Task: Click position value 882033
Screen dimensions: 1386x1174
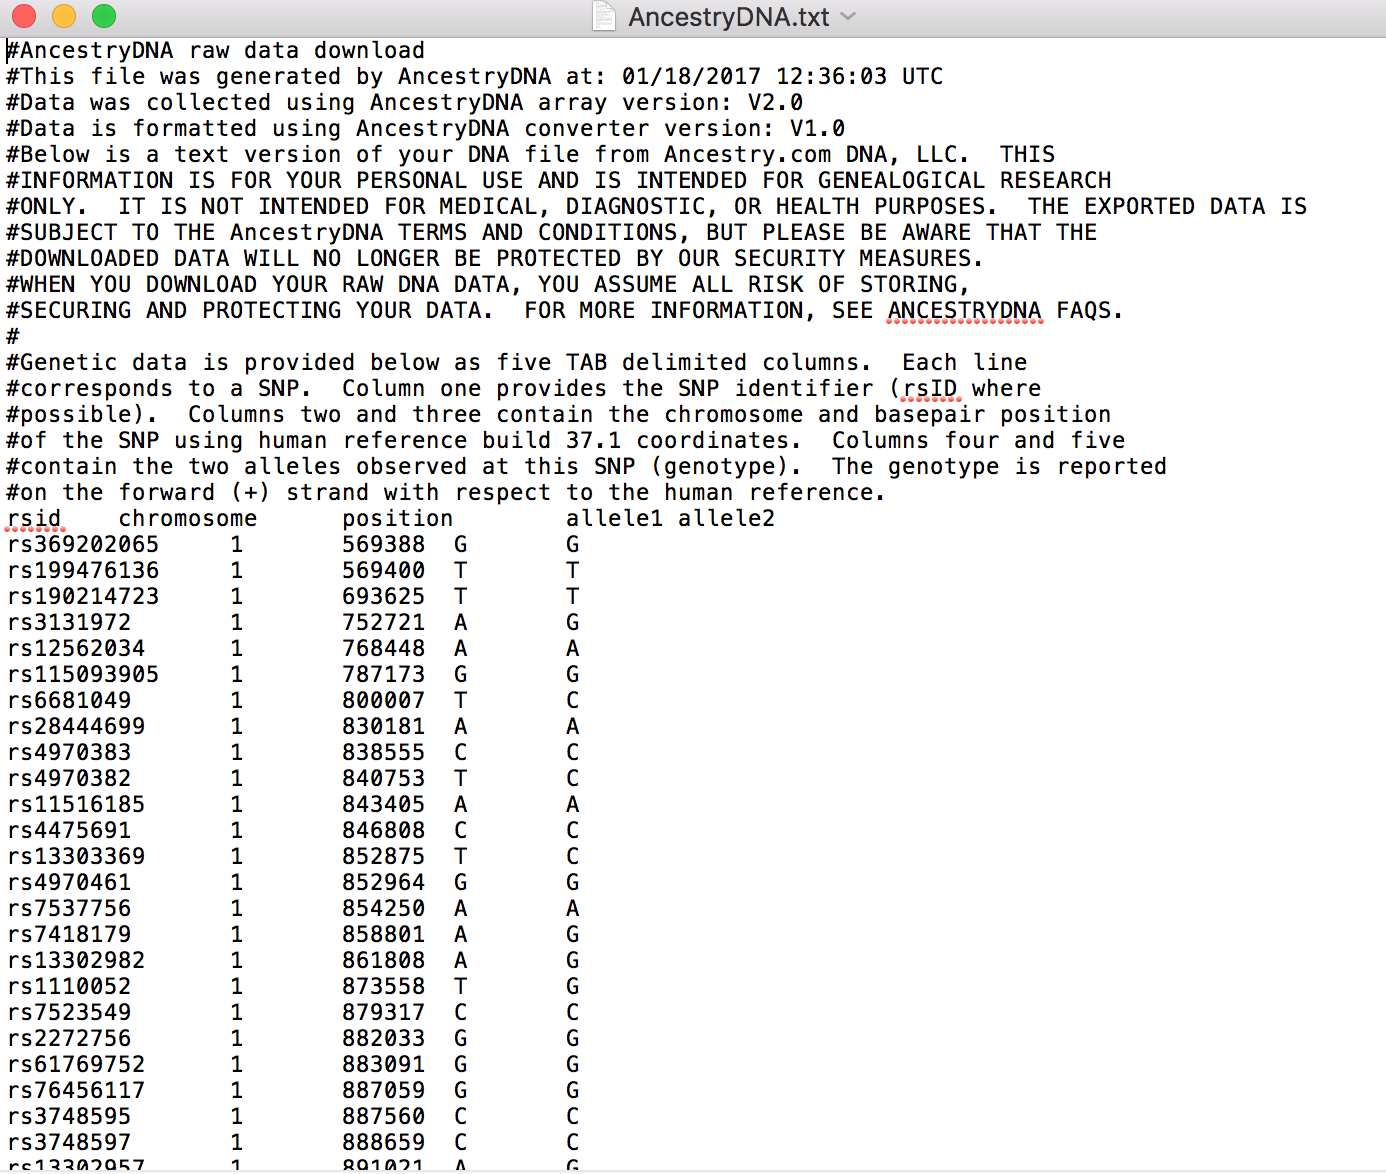Action: (384, 1038)
